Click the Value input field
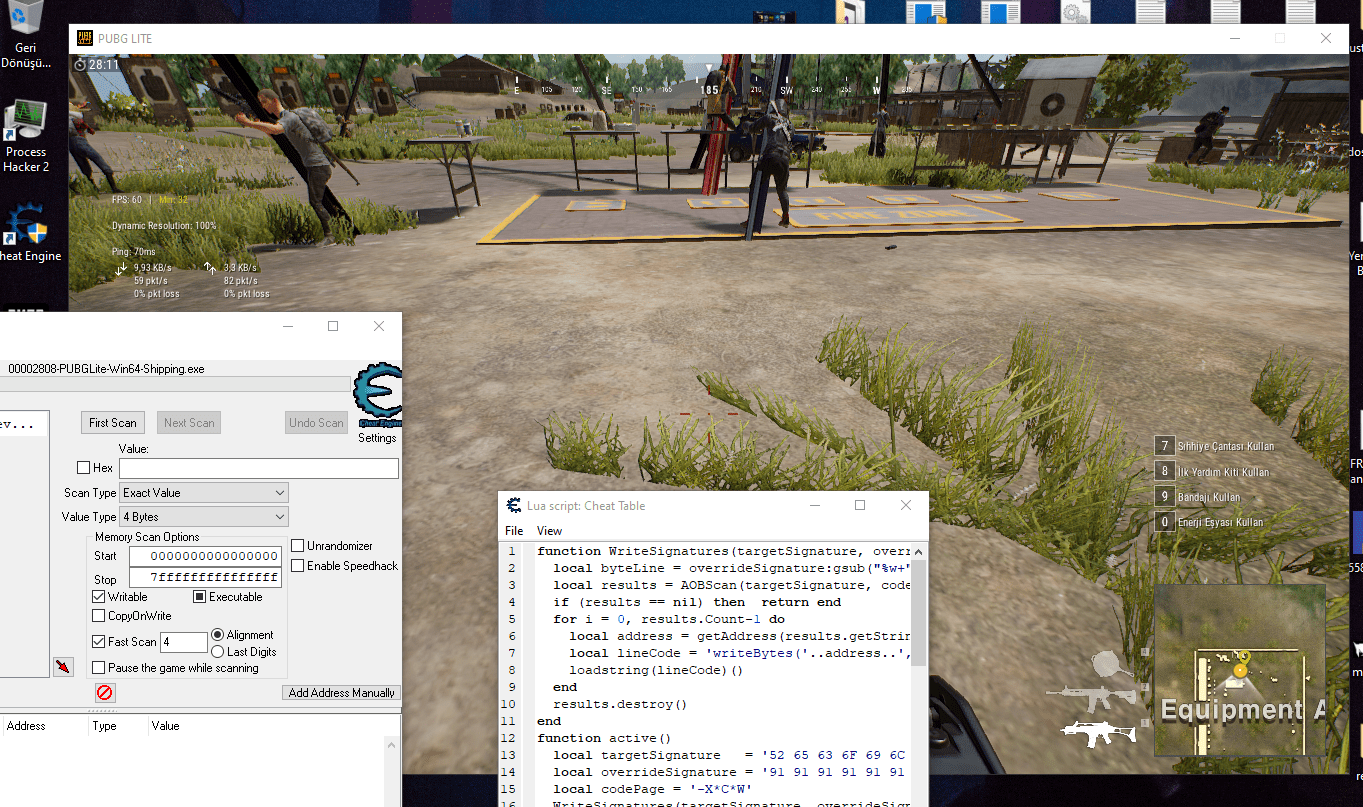The width and height of the screenshot is (1363, 807). coord(259,468)
